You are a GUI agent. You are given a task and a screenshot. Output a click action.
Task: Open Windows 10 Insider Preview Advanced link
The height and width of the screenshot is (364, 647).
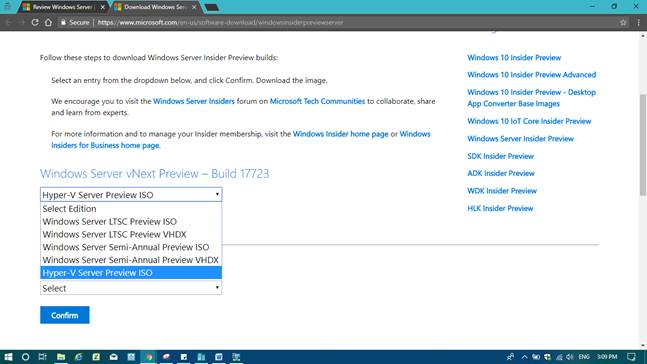point(531,75)
